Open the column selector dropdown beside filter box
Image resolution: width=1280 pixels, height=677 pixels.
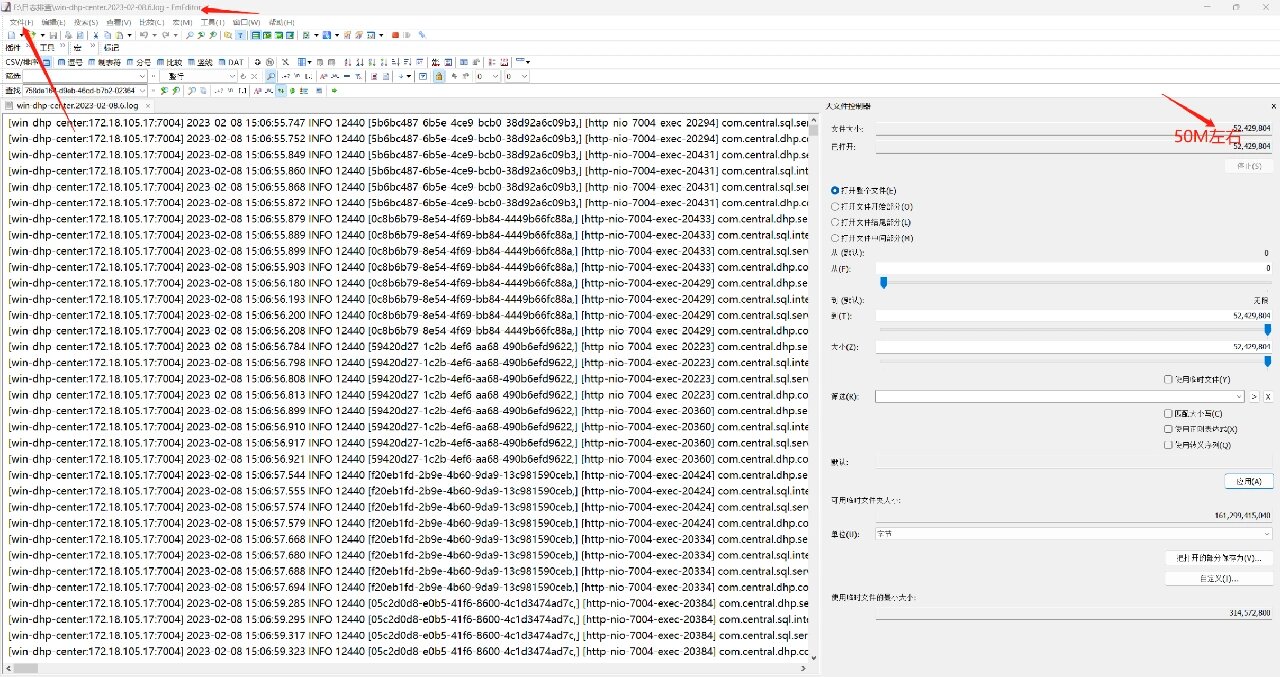[x=233, y=76]
